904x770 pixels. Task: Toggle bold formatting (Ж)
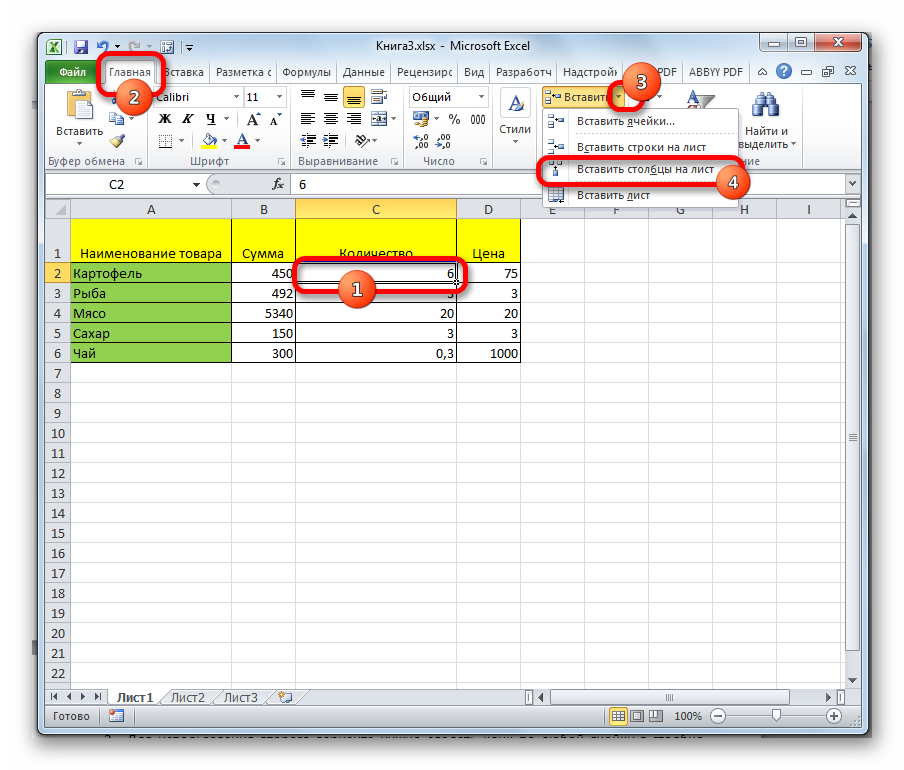(165, 119)
